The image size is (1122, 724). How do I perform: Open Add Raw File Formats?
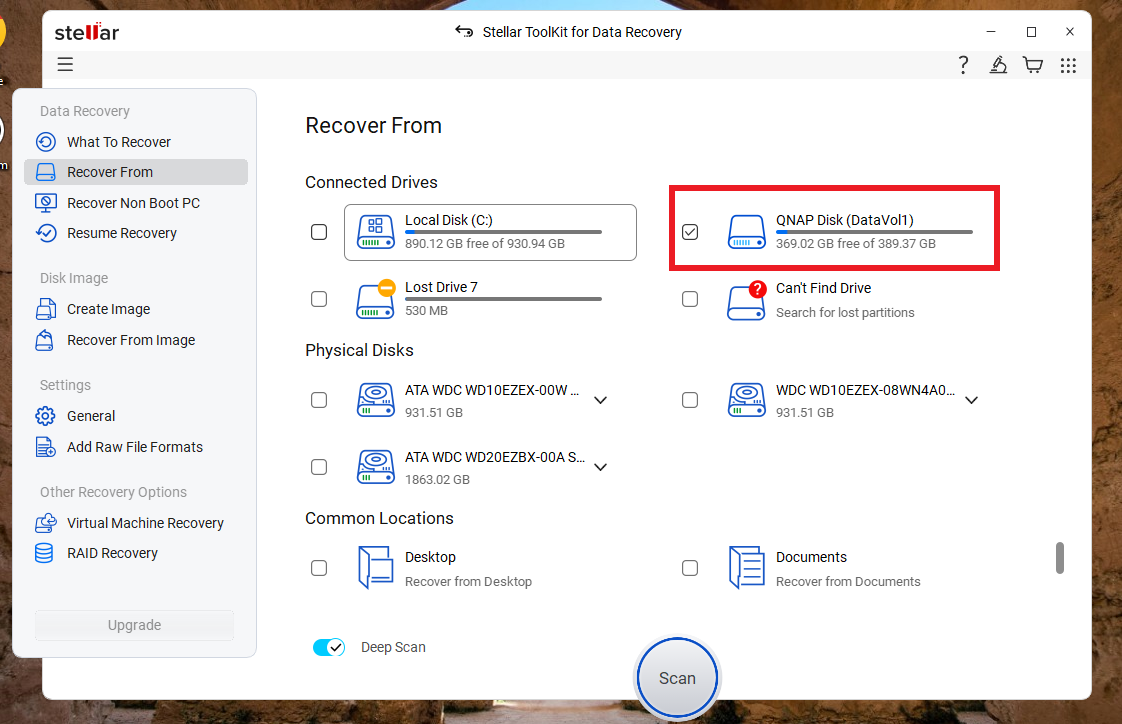click(x=136, y=447)
